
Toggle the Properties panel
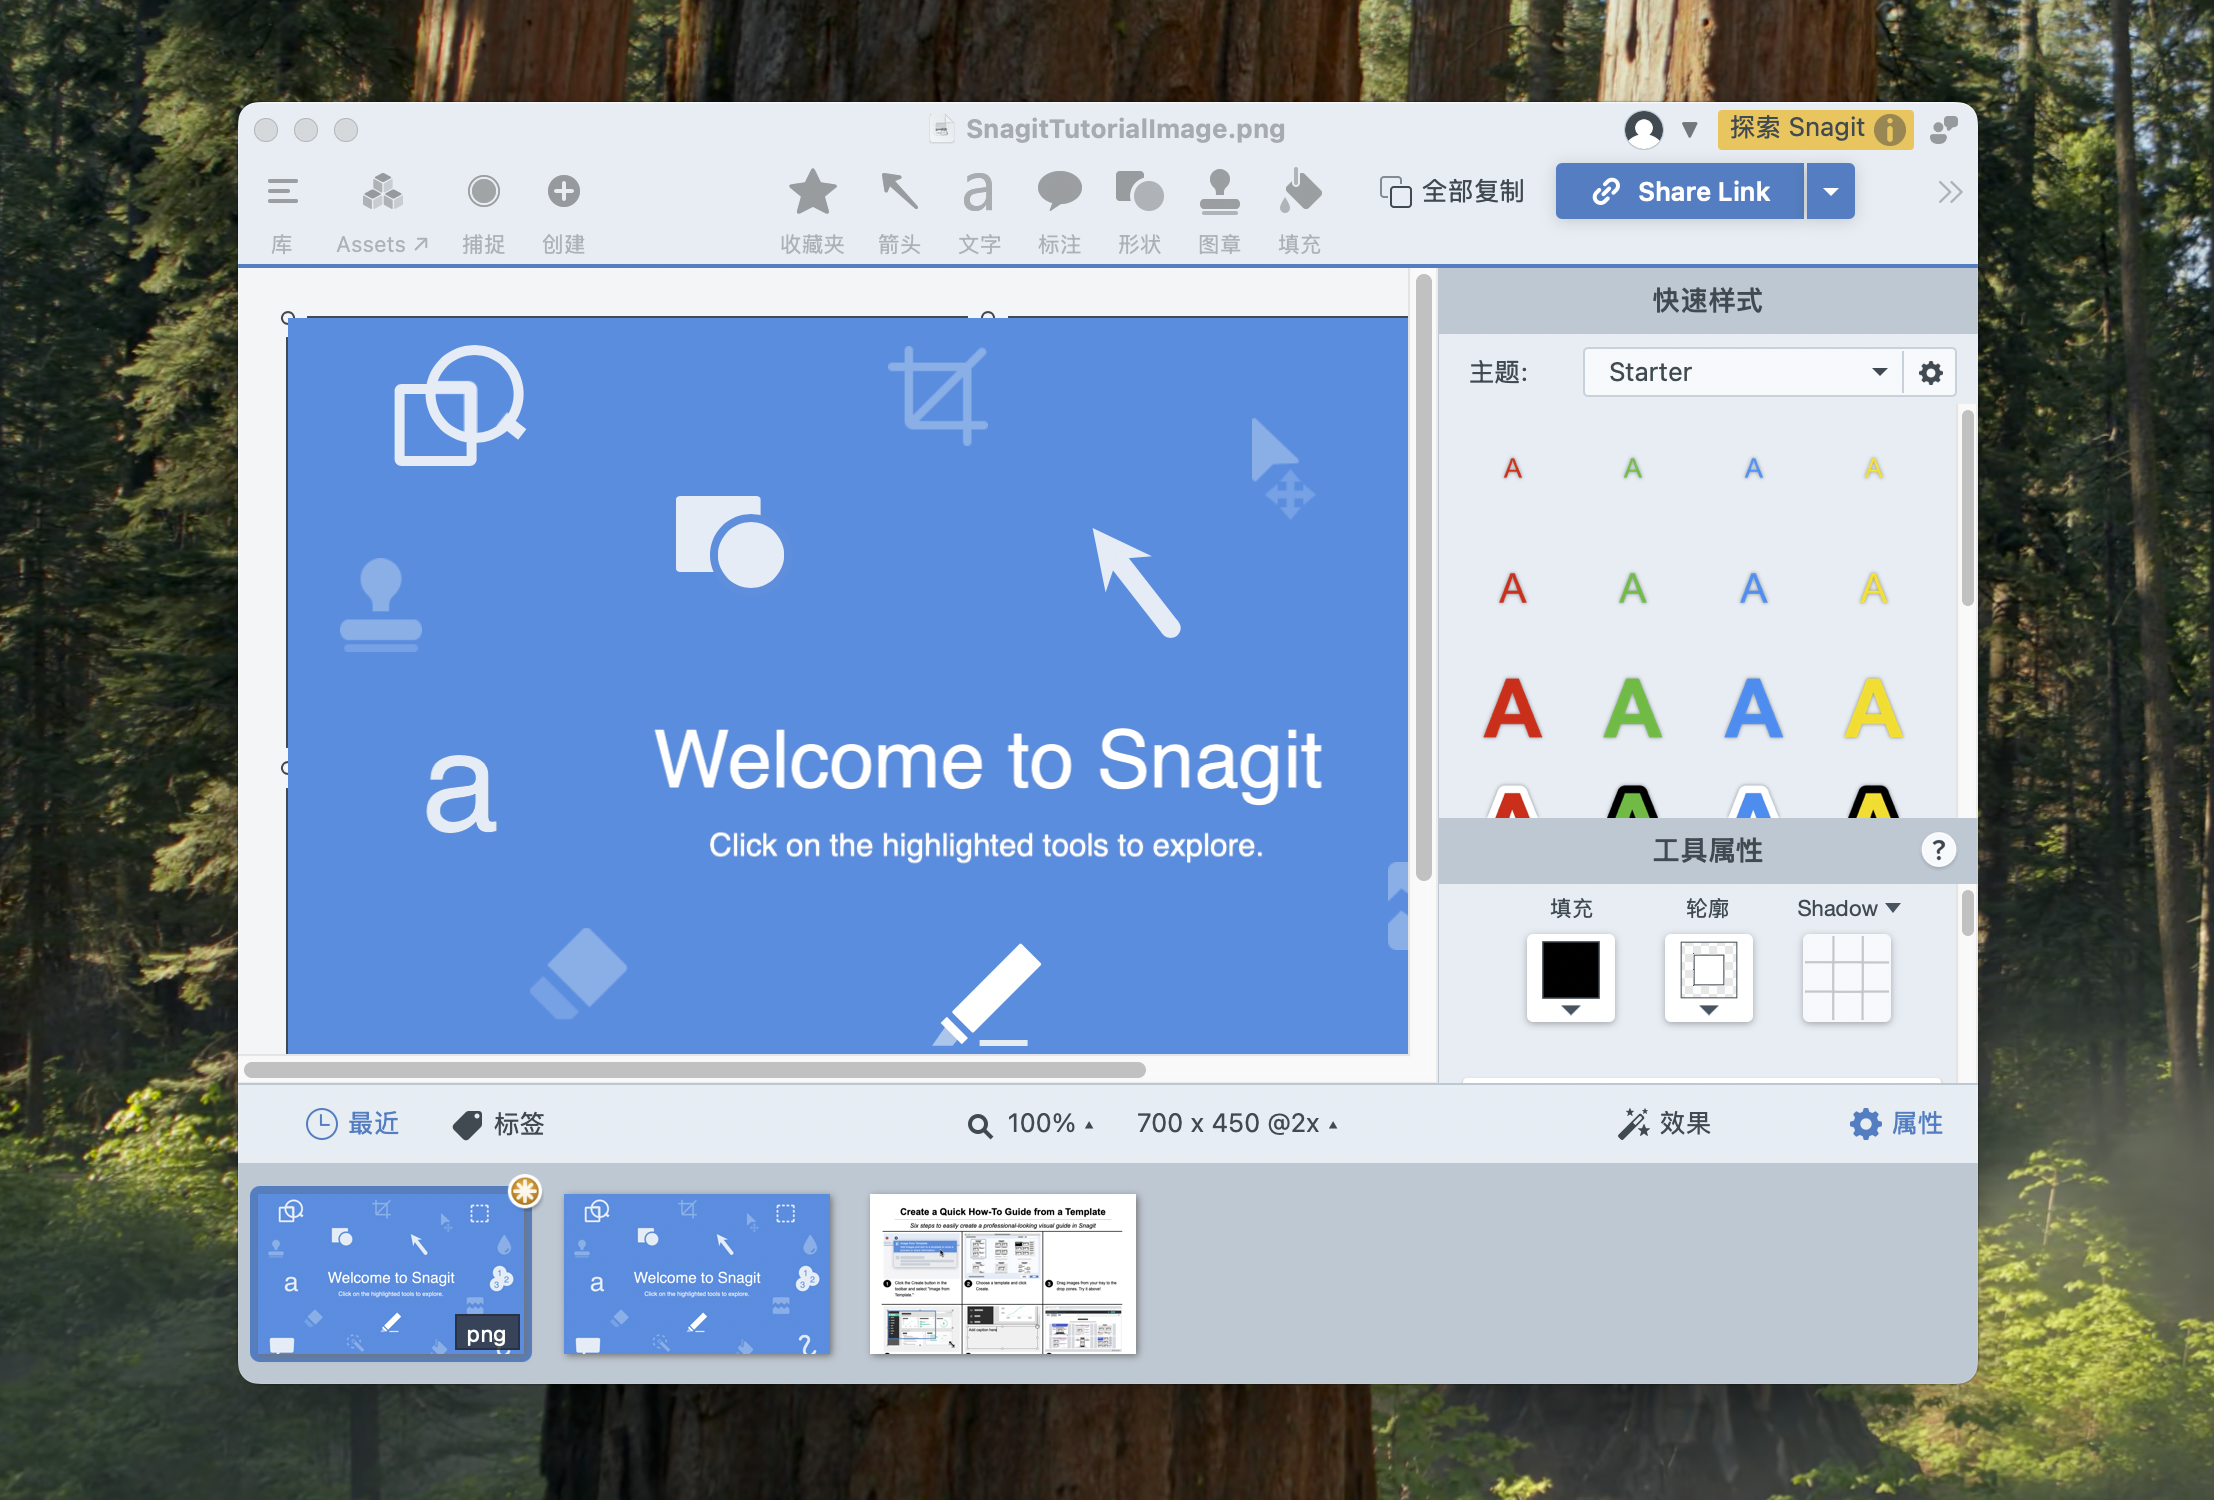1896,1124
